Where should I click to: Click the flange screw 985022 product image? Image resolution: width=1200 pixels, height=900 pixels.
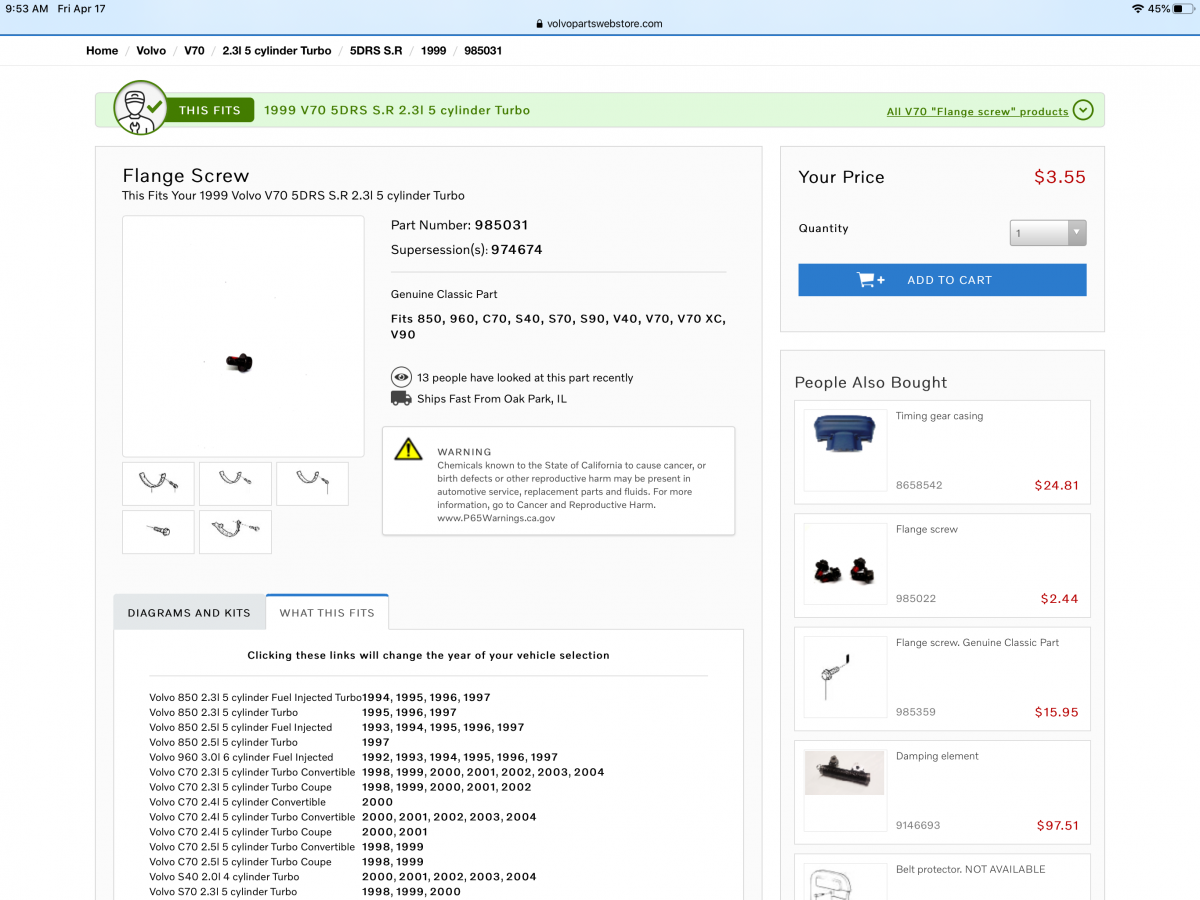point(845,564)
